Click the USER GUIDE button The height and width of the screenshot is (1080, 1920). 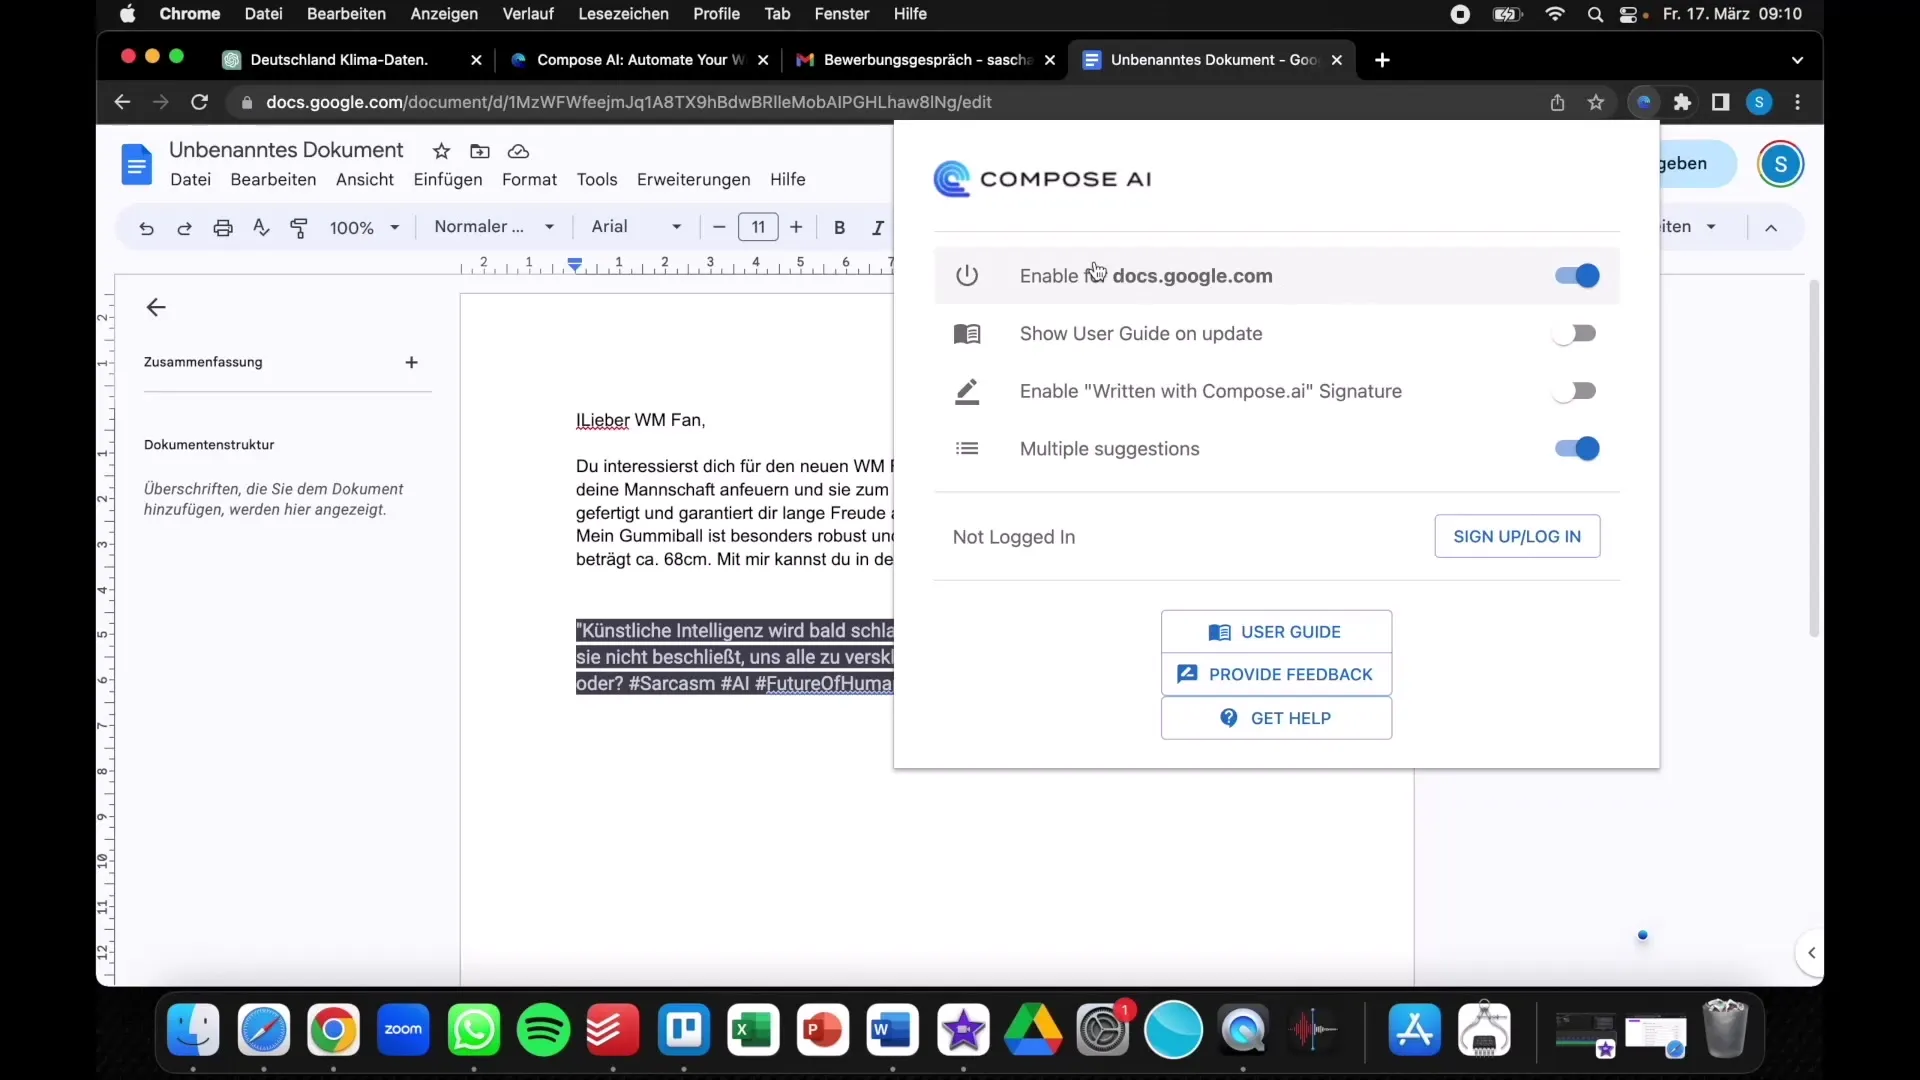pyautogui.click(x=1276, y=632)
